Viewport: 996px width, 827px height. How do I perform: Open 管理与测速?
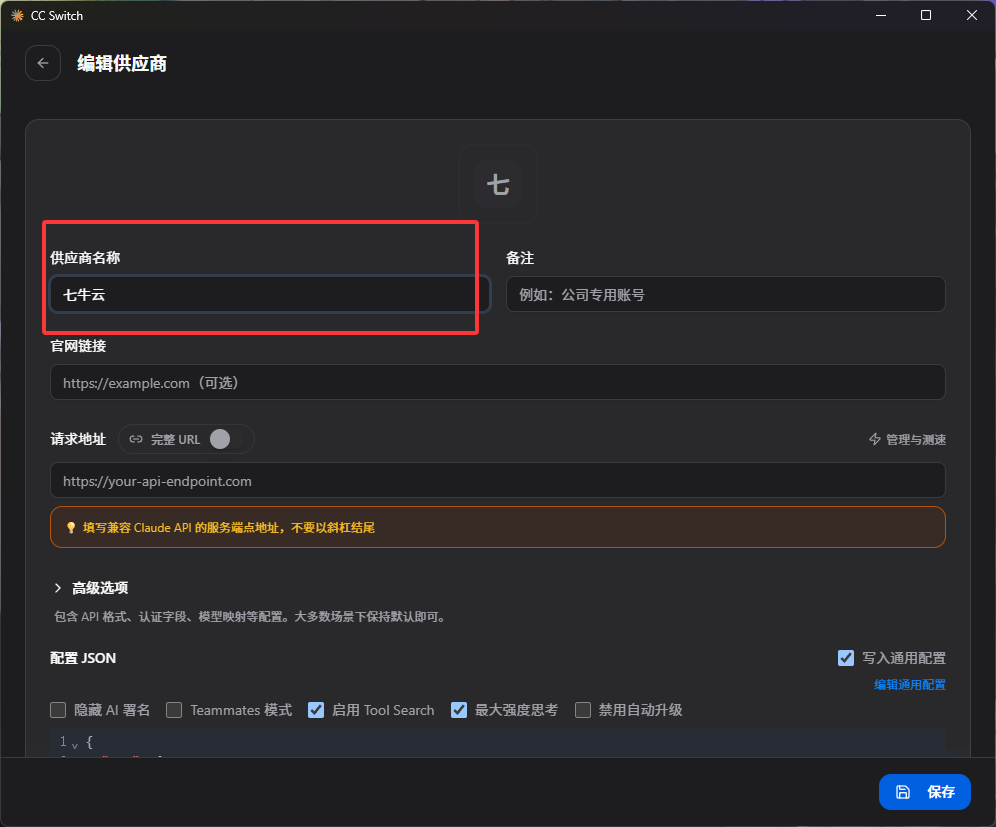907,439
